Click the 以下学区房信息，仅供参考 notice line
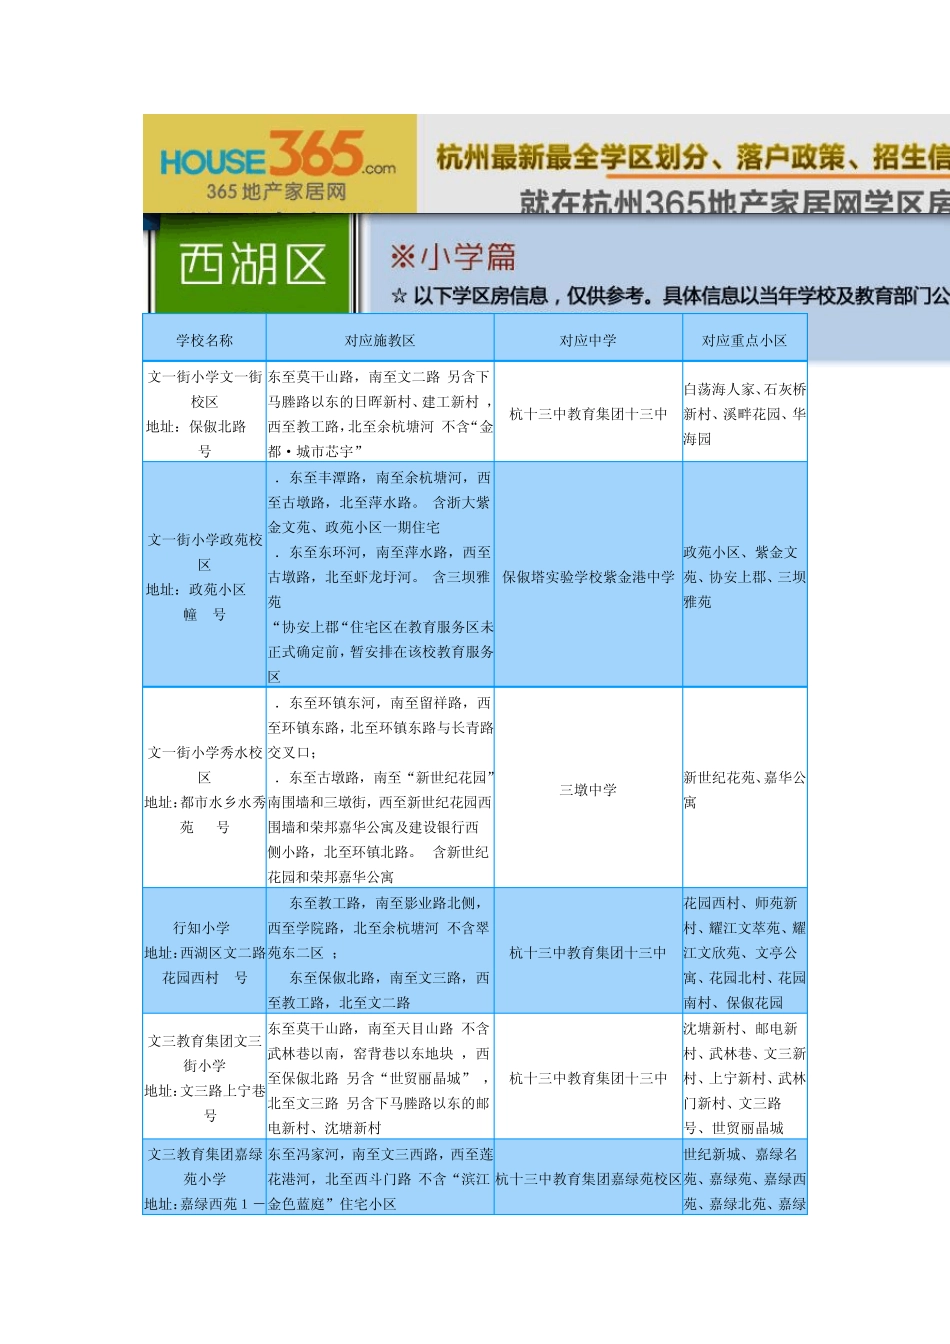The height and width of the screenshot is (1344, 950). coord(670,296)
